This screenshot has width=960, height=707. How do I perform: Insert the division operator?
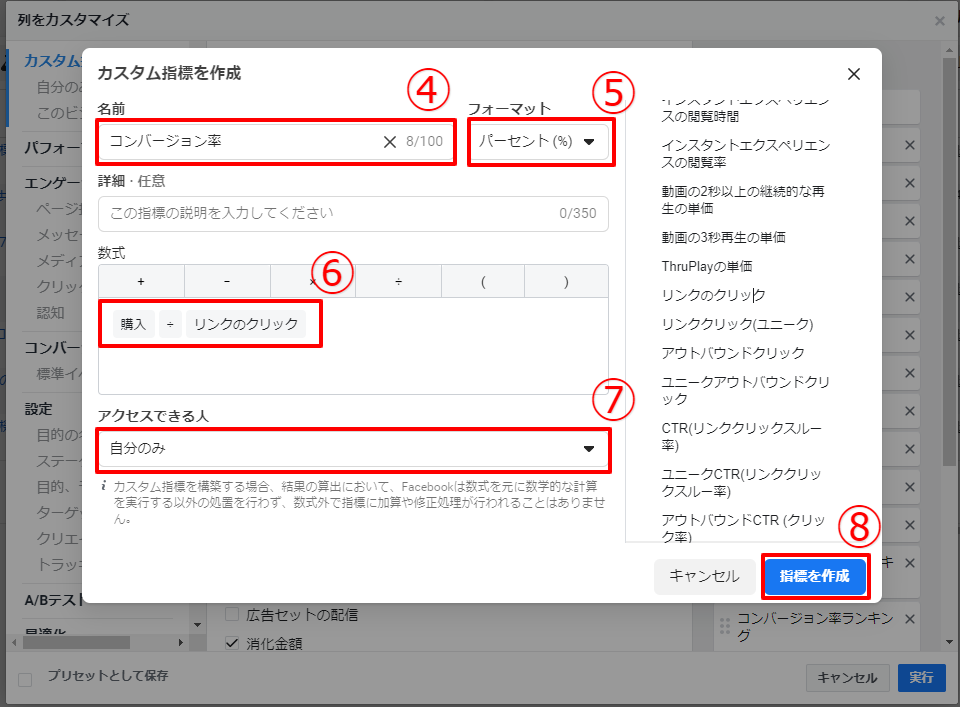click(x=398, y=282)
